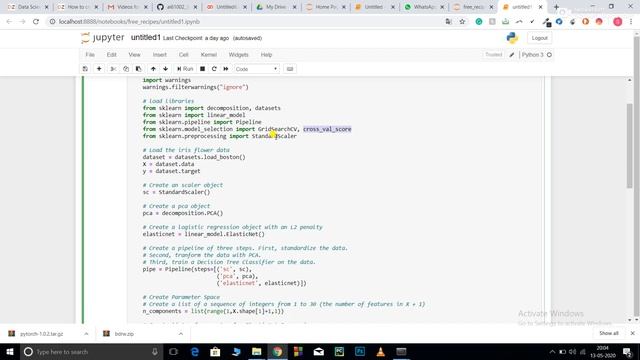Click the localhost address bar
The height and width of the screenshot is (360, 640).
245,22
